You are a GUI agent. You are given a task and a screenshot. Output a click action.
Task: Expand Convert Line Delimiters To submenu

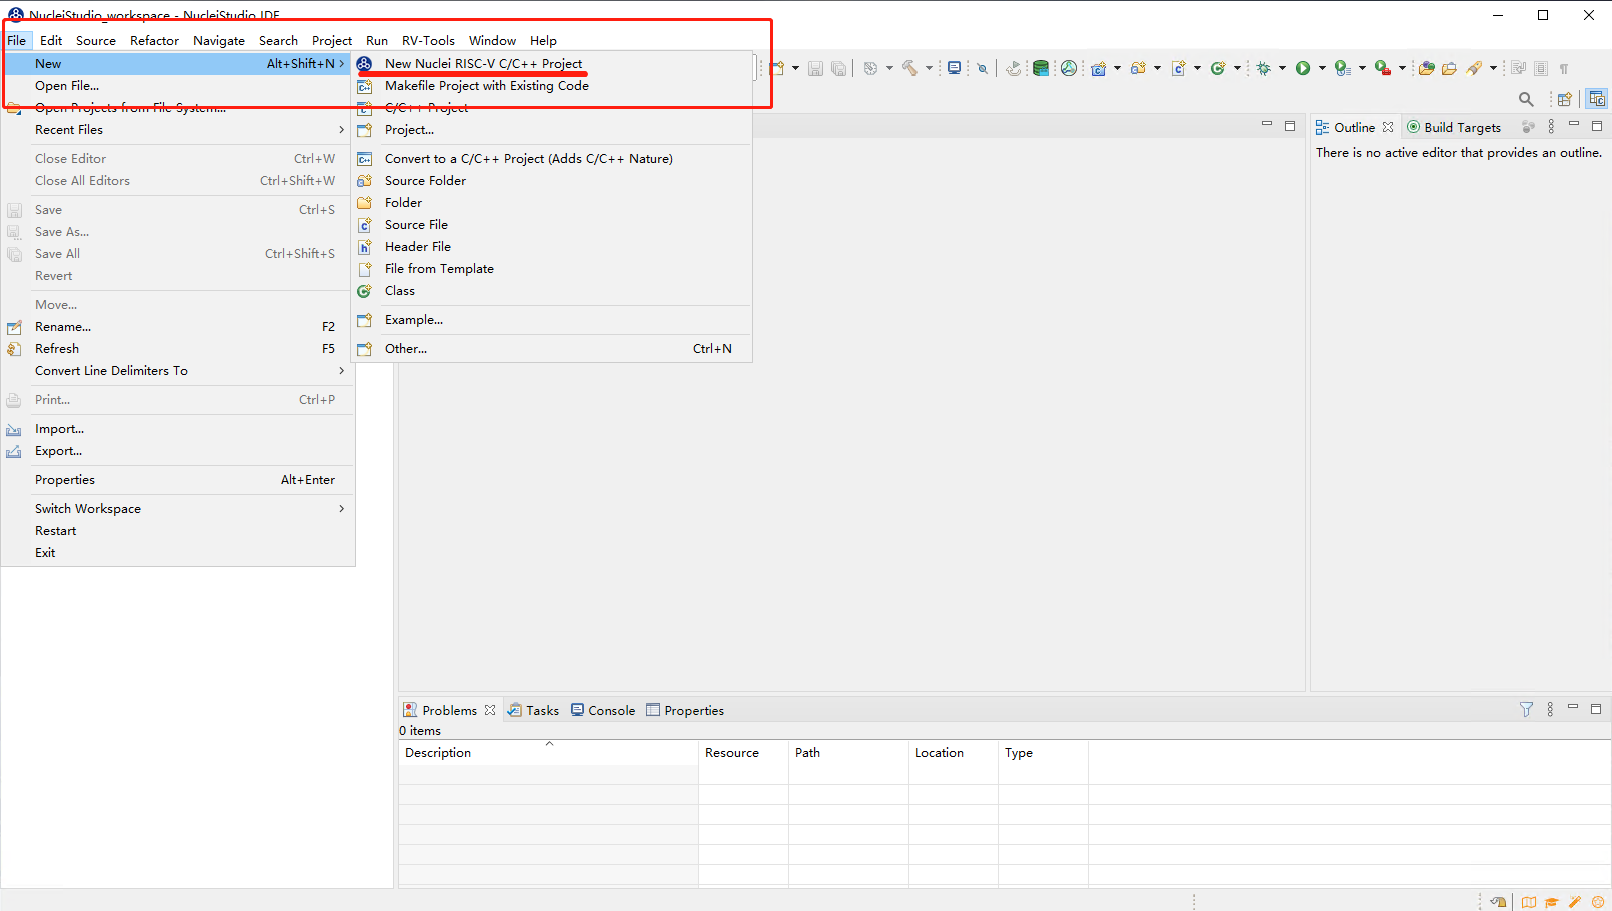pos(342,371)
